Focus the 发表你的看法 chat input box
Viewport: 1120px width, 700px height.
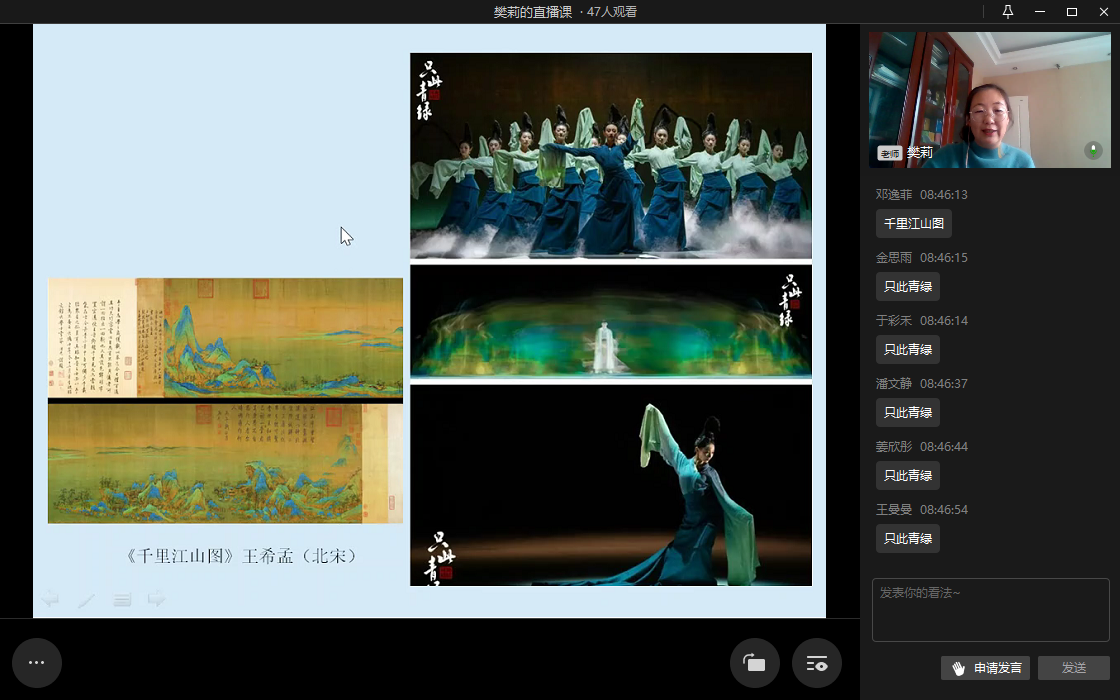(x=991, y=610)
